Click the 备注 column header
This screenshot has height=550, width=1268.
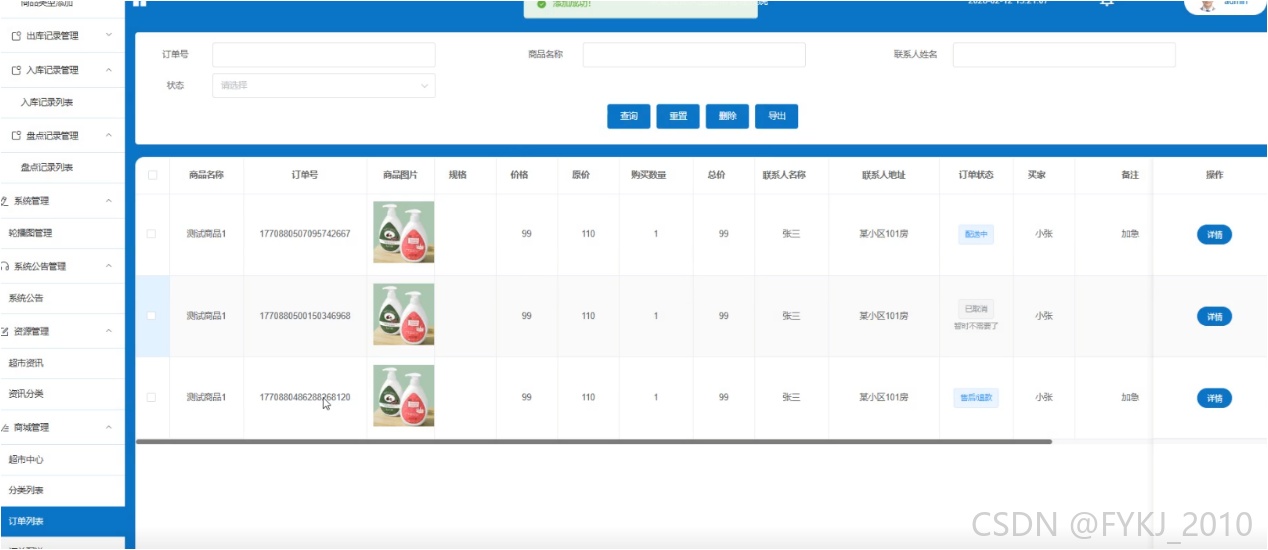[x=1130, y=175]
